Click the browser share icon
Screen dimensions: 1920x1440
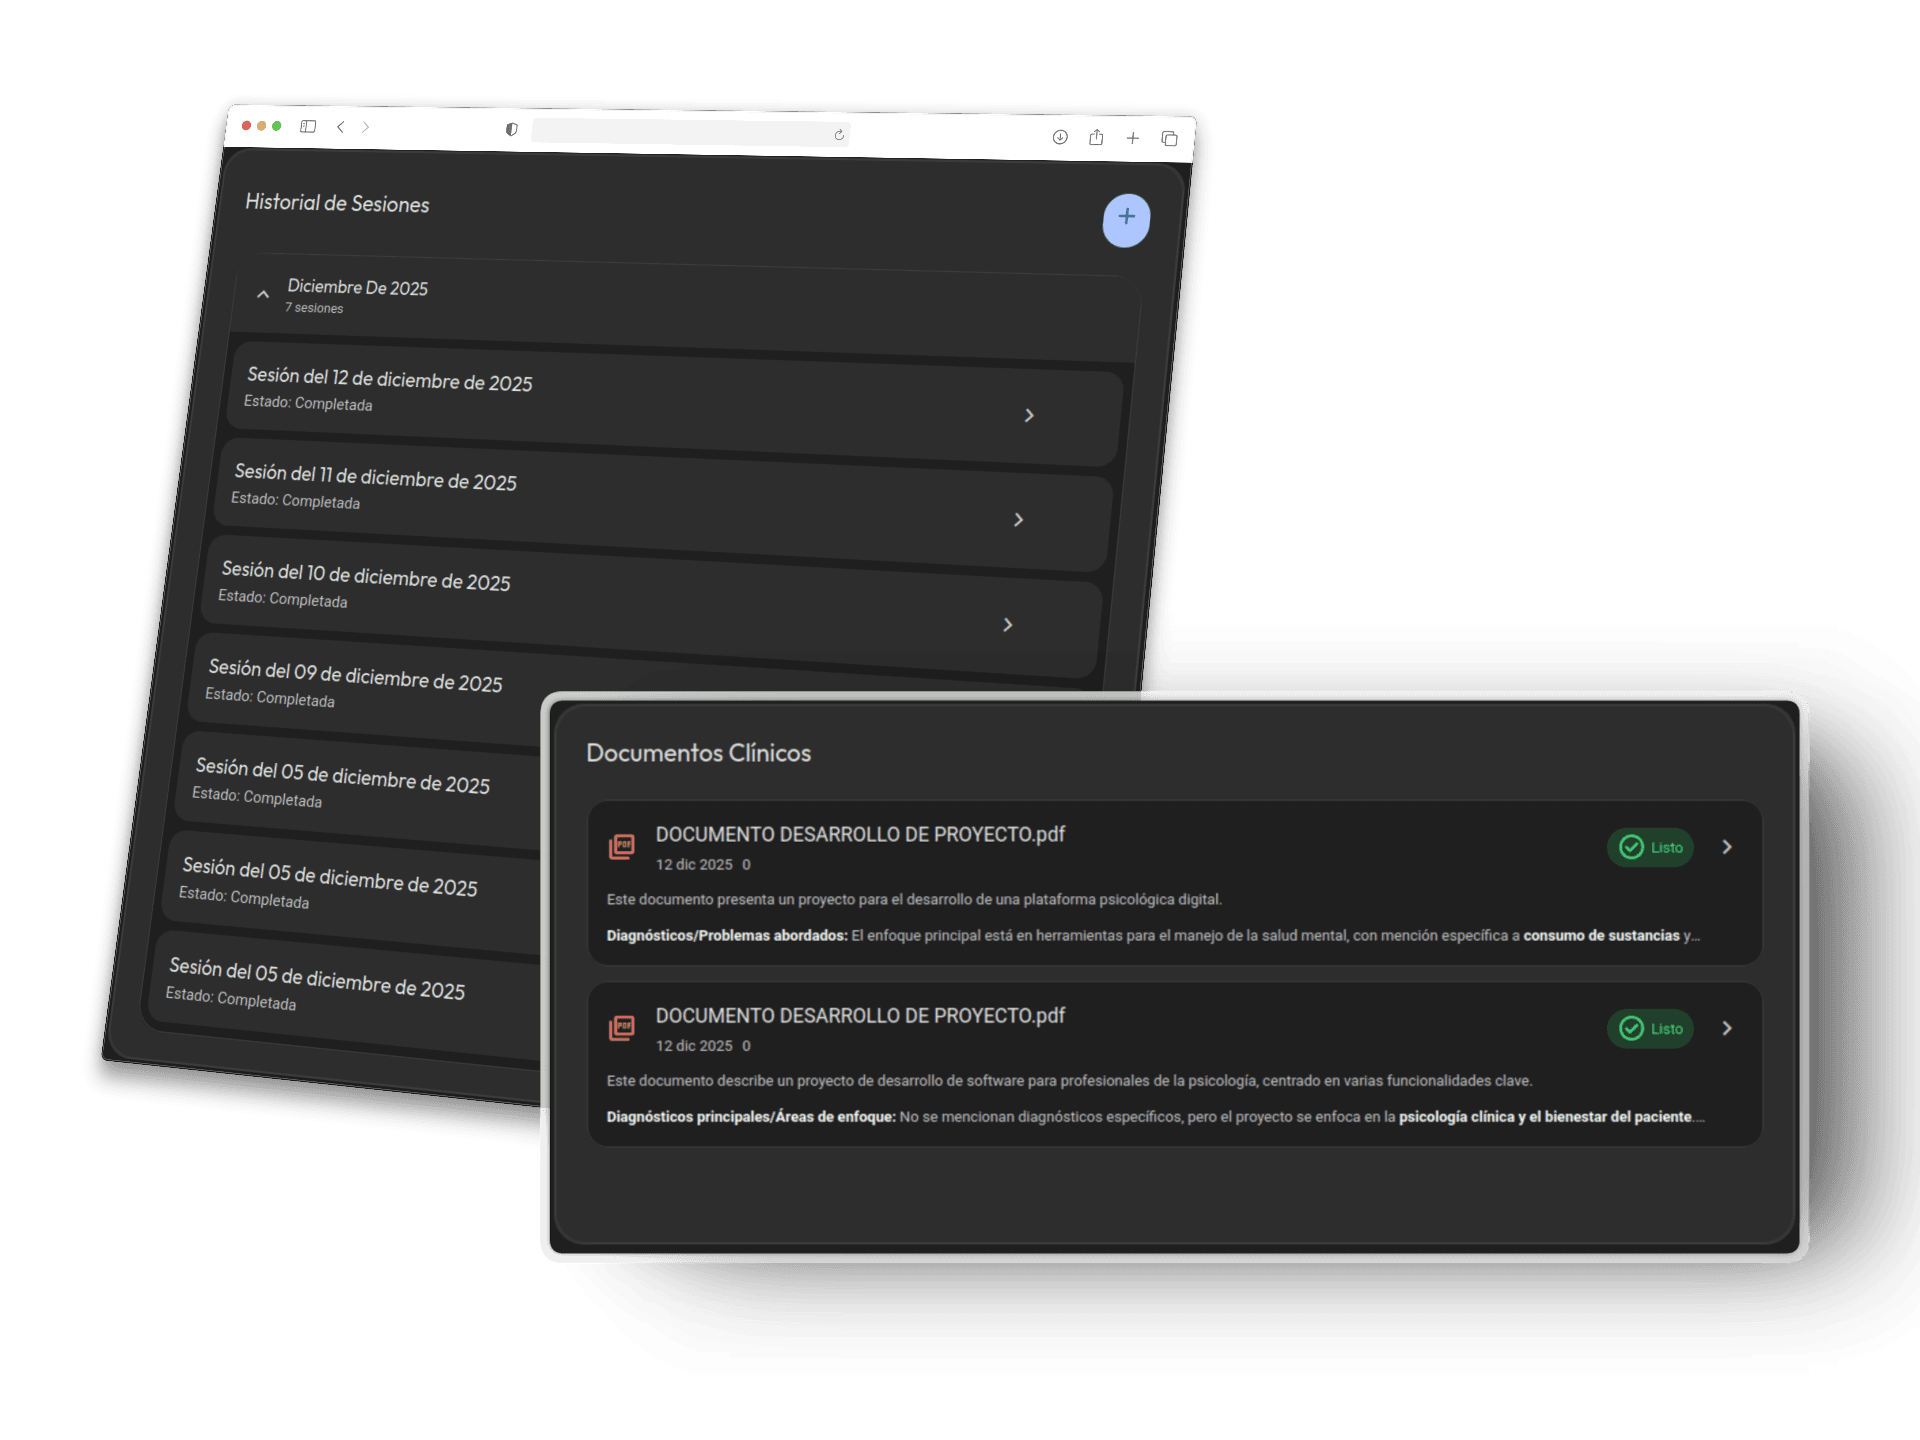1096,137
